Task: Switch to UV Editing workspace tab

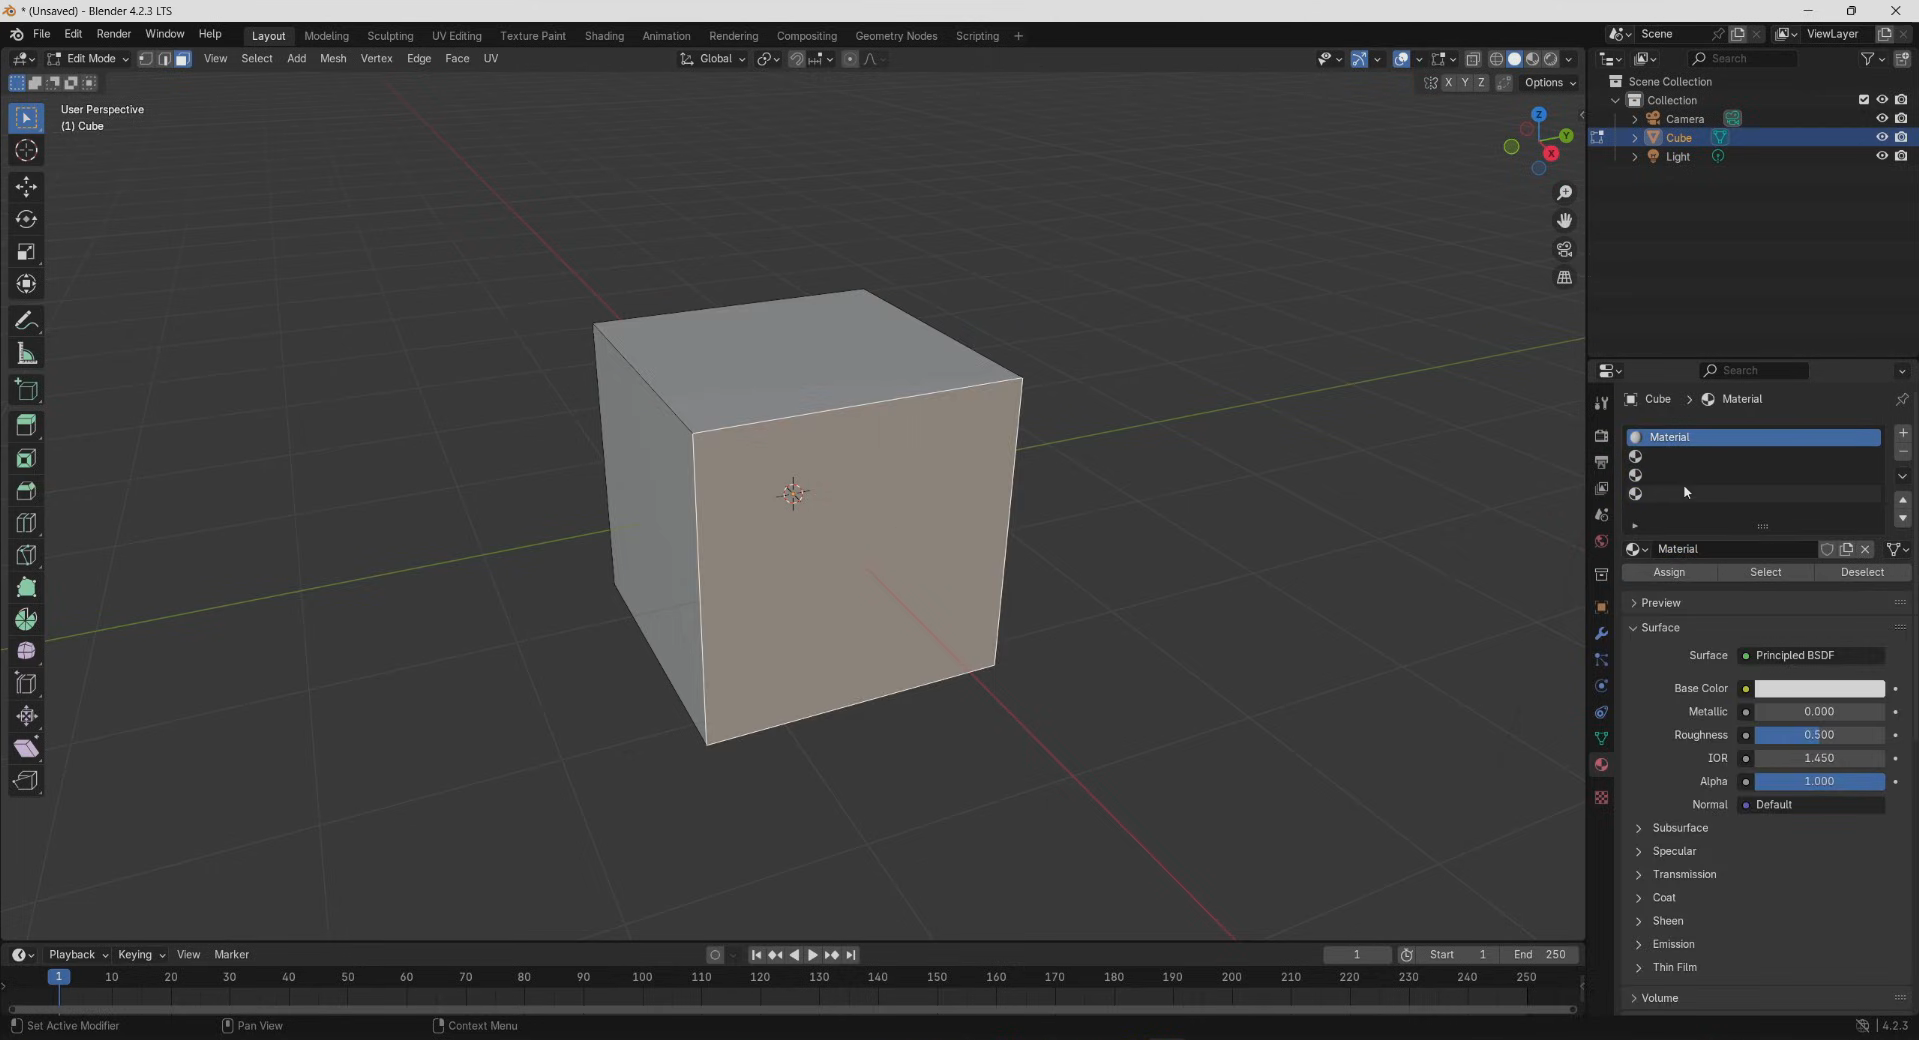Action: [x=456, y=36]
